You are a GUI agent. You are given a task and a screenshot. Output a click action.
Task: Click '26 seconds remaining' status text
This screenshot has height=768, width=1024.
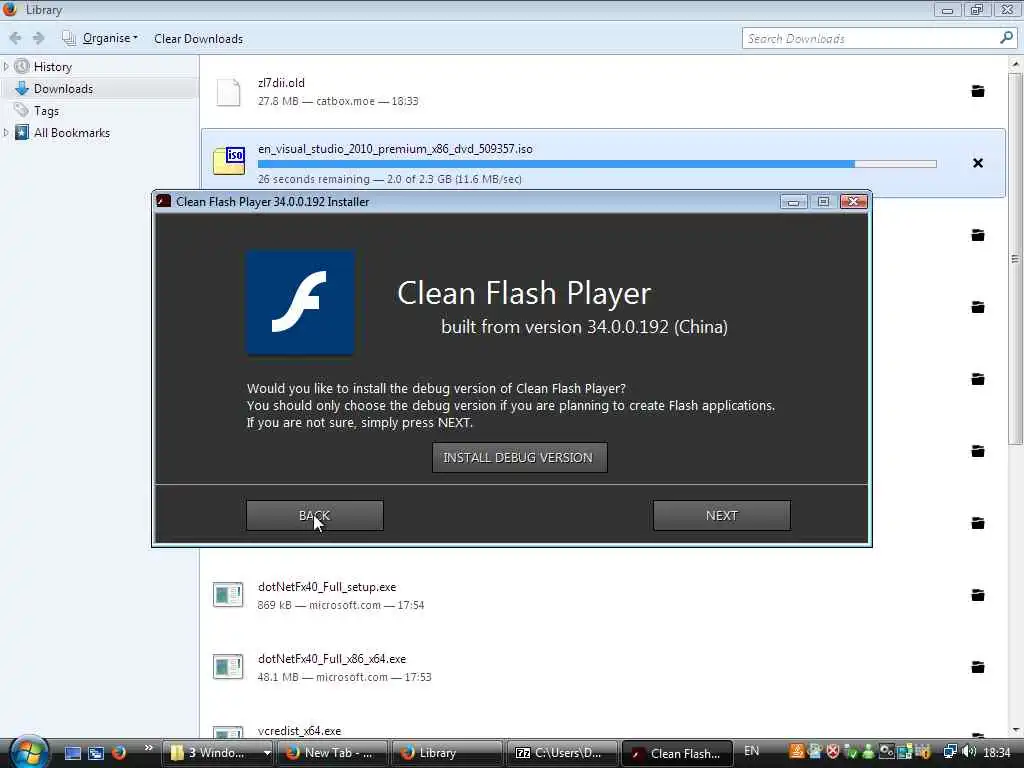click(313, 179)
